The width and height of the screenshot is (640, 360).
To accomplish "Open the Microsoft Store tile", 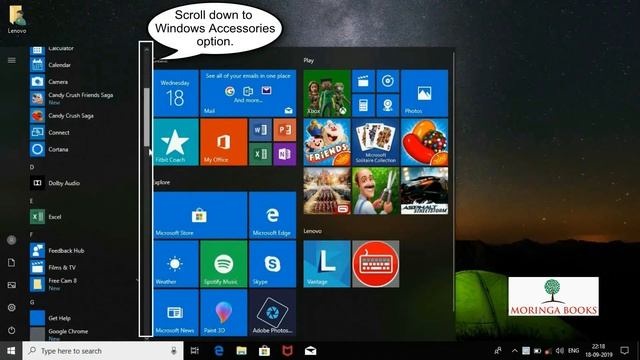I will click(x=200, y=215).
